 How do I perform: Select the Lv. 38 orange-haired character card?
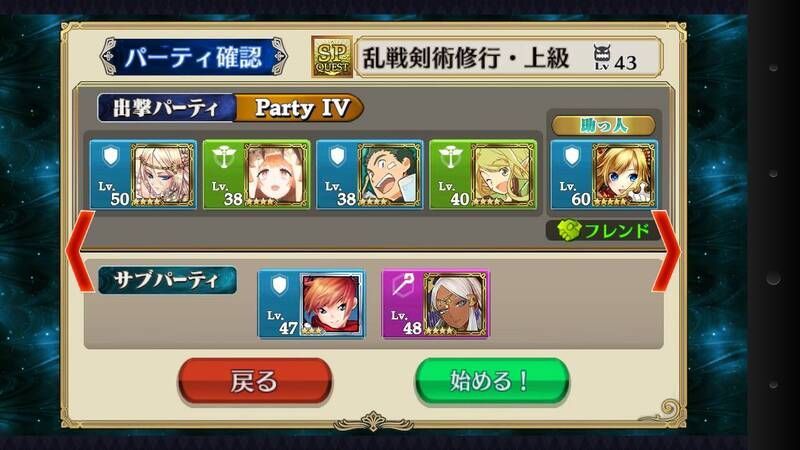click(257, 175)
